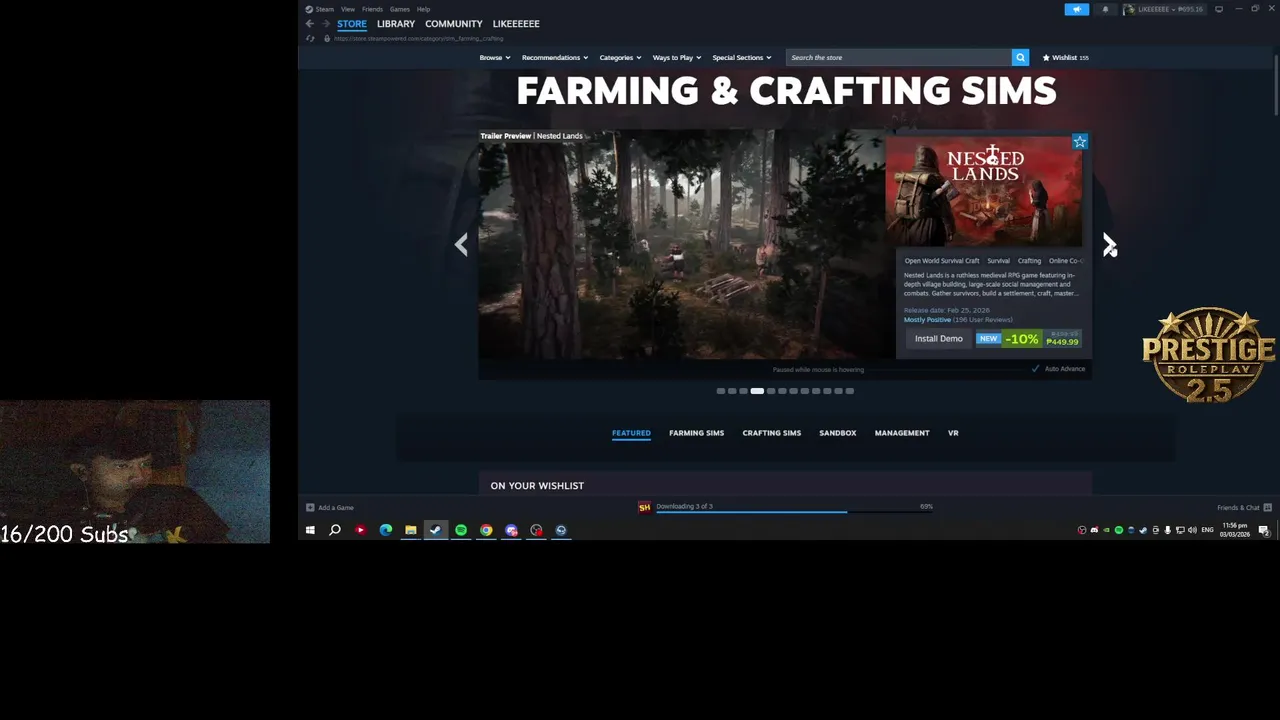Expand the Browse dropdown
Screen dimensions: 1280x720
coord(495,58)
